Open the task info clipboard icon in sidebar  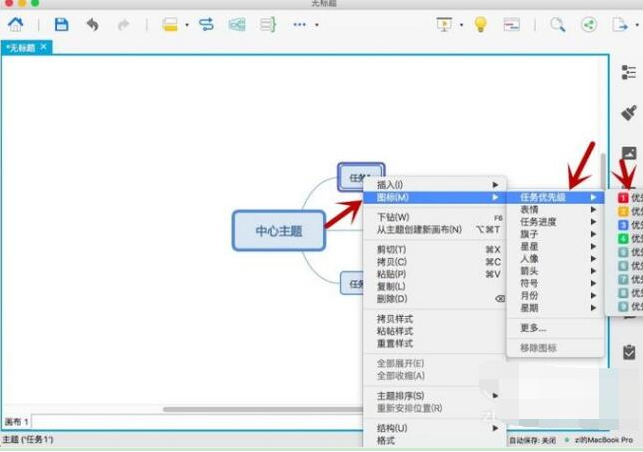[629, 352]
